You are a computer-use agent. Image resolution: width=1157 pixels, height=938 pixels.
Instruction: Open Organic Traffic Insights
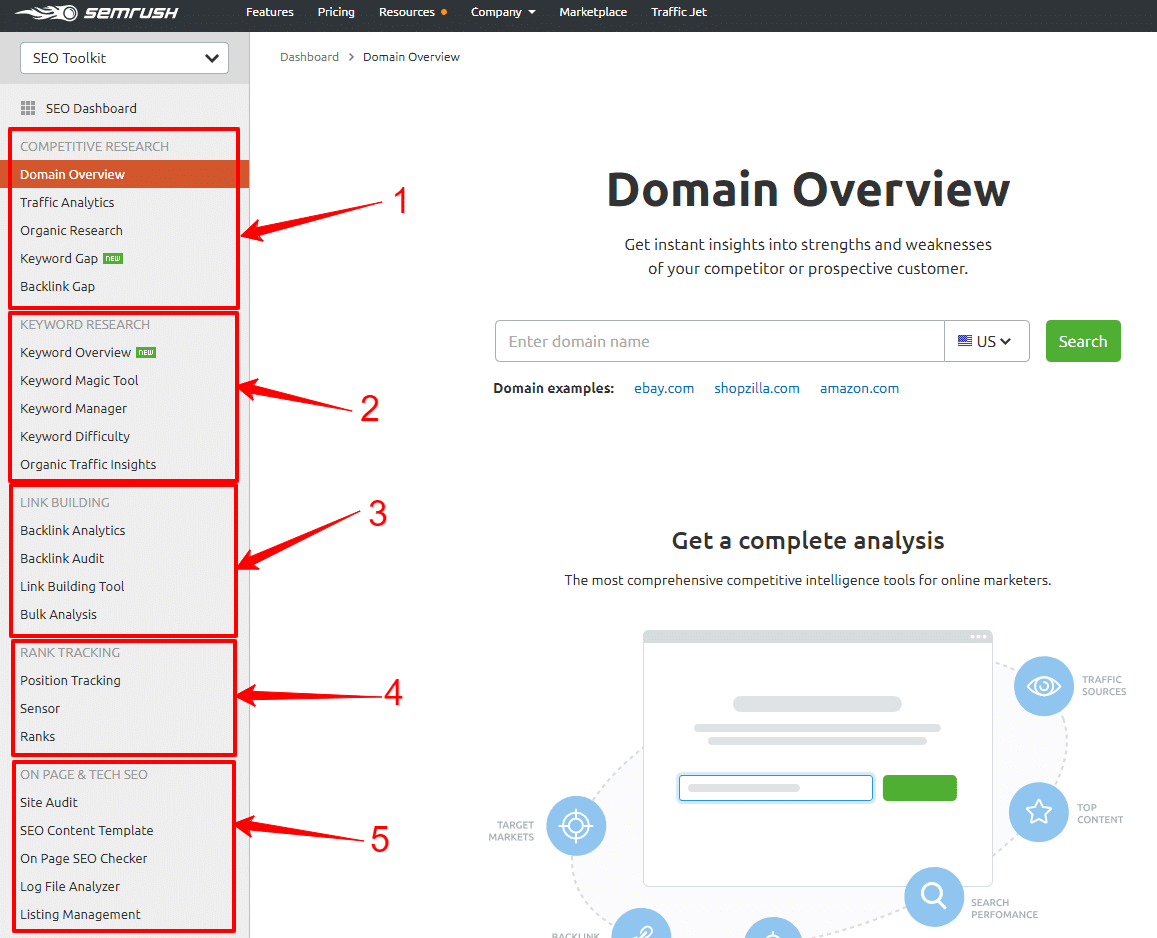(x=88, y=465)
